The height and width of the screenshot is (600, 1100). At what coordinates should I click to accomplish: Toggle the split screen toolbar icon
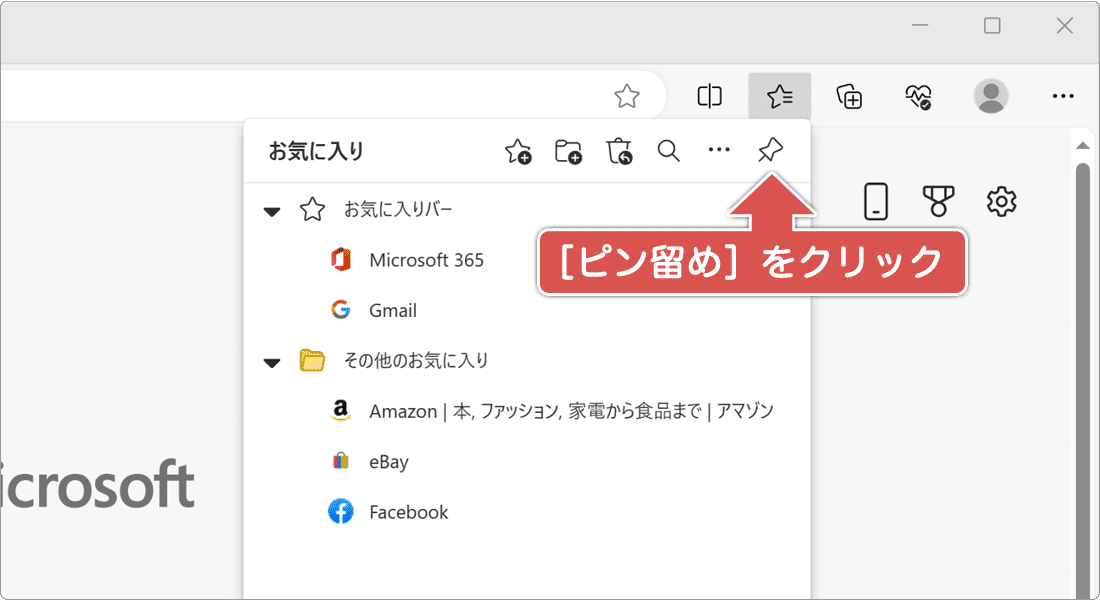point(710,96)
